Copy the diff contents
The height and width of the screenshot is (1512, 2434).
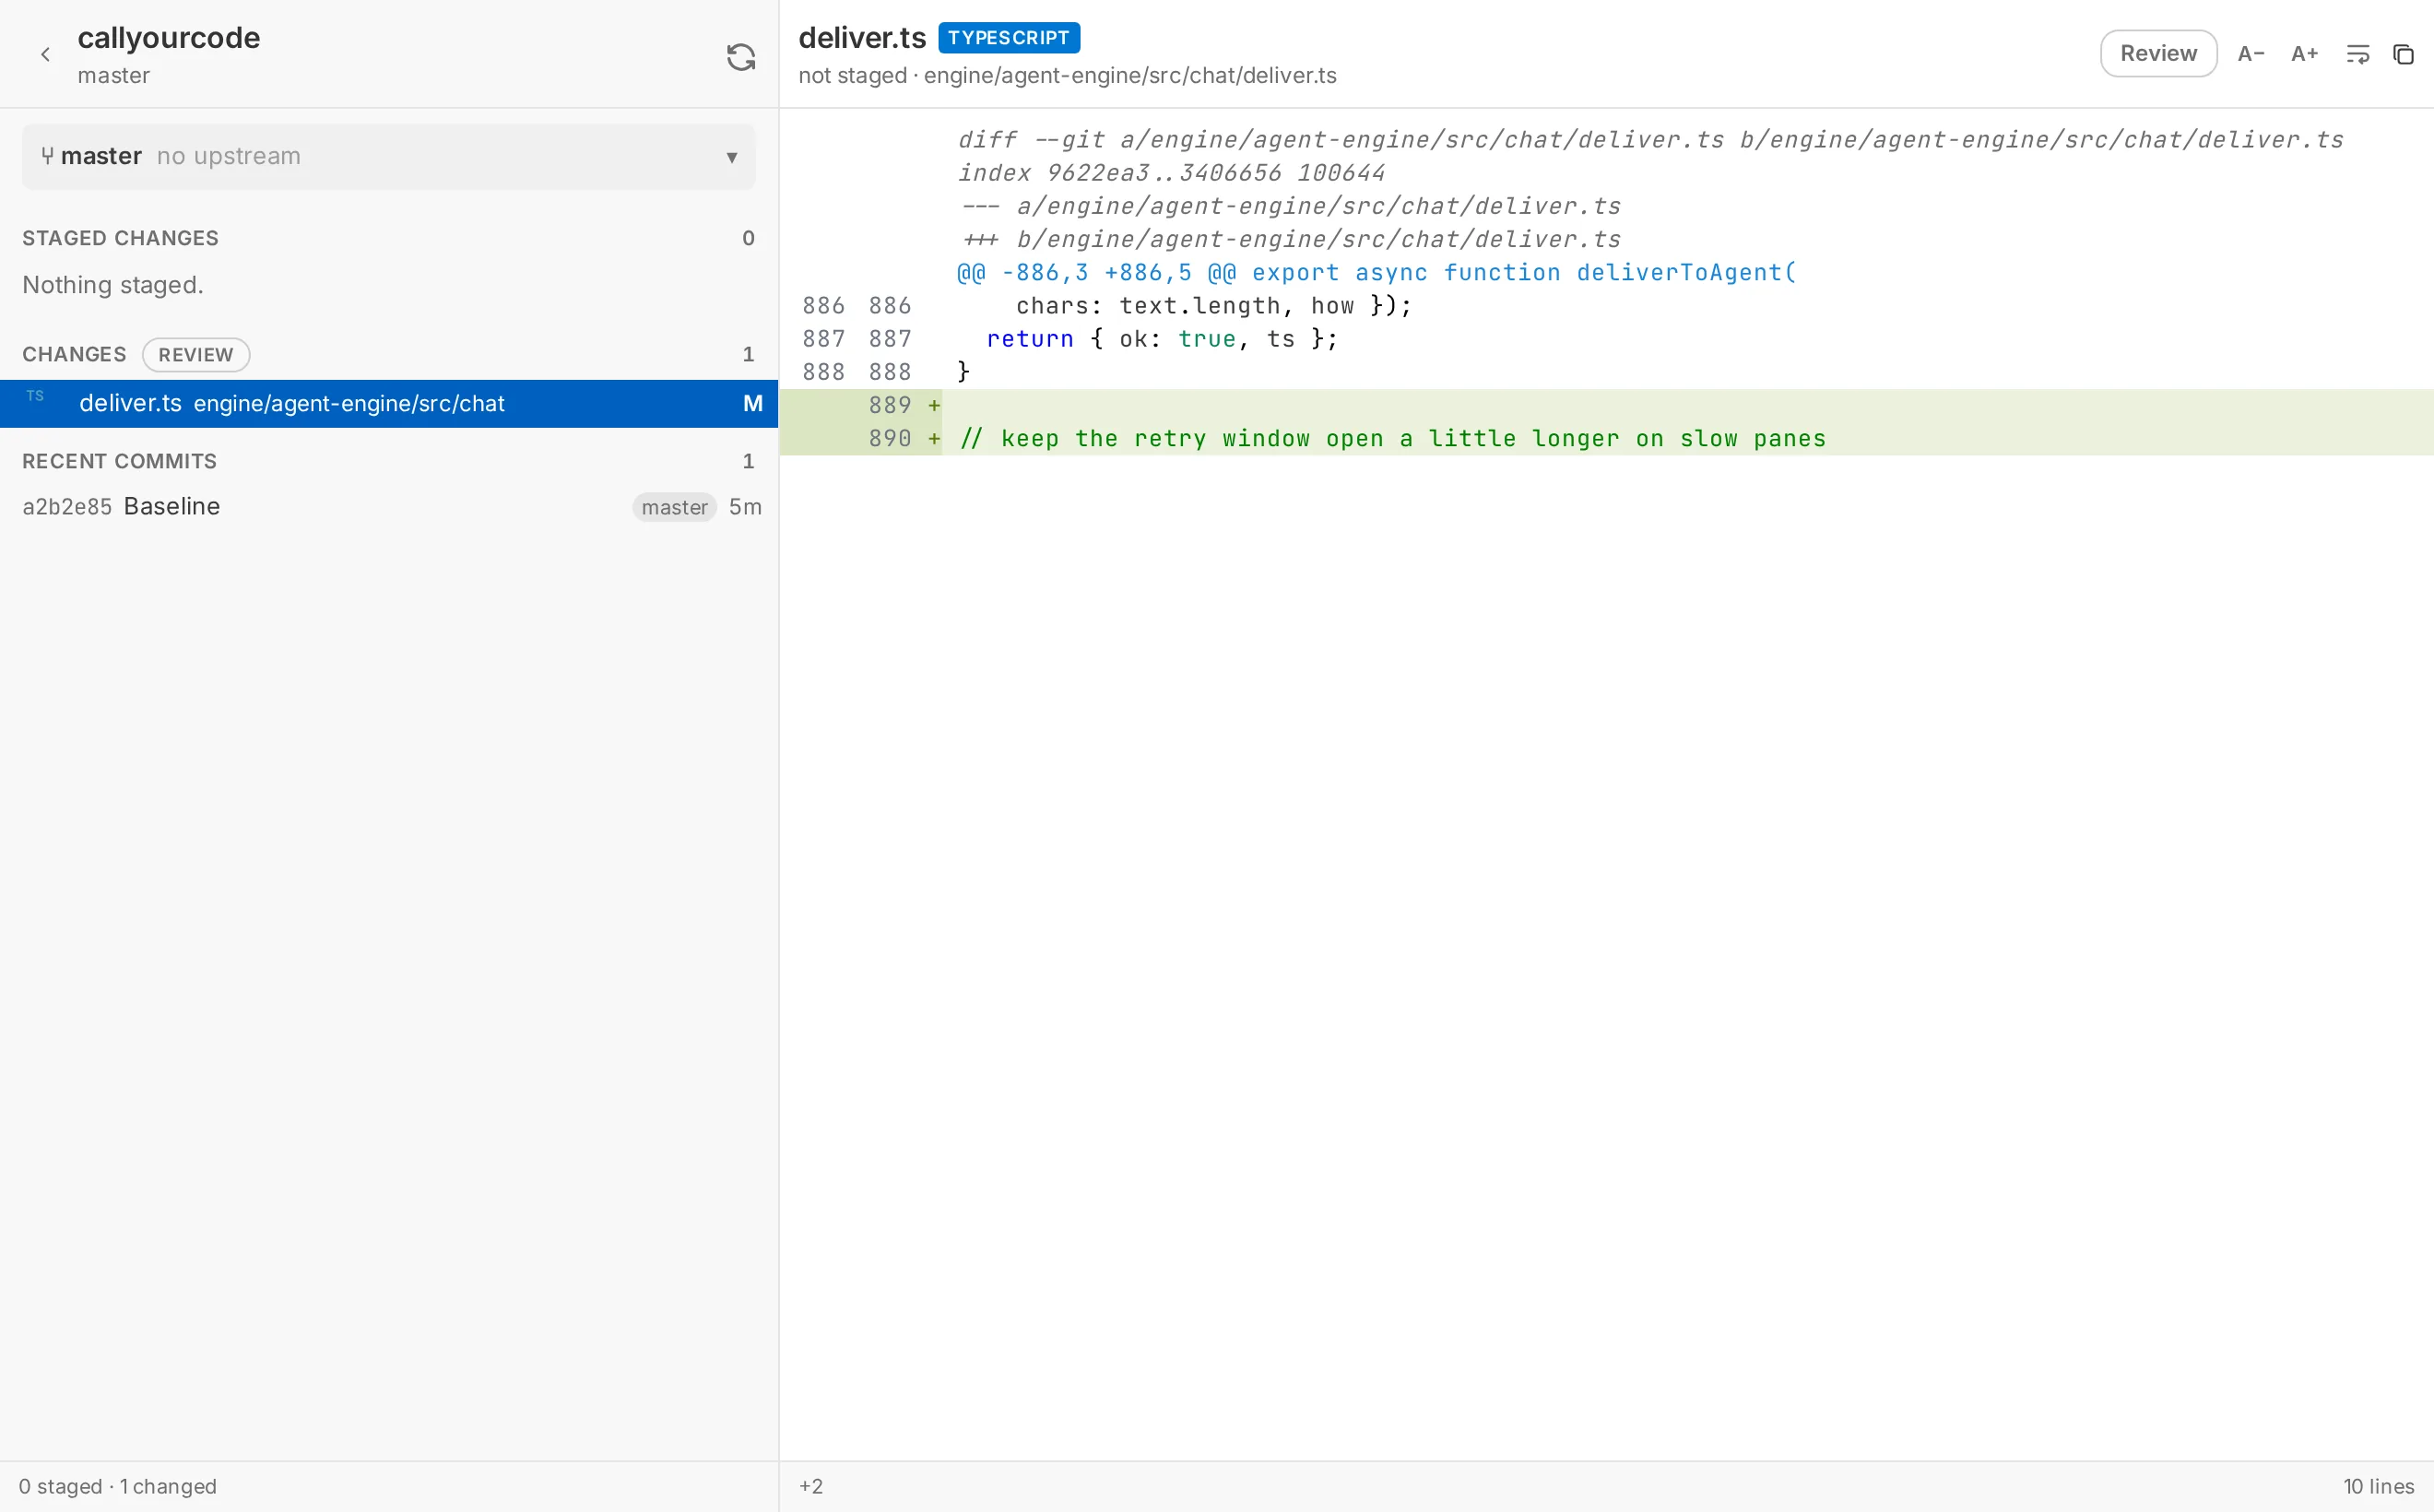[x=2403, y=54]
